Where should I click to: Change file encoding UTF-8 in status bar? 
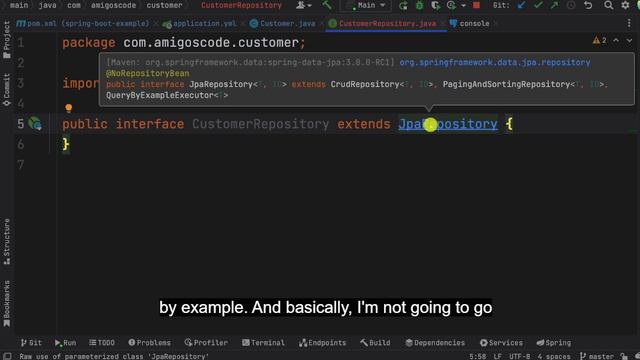click(x=519, y=356)
